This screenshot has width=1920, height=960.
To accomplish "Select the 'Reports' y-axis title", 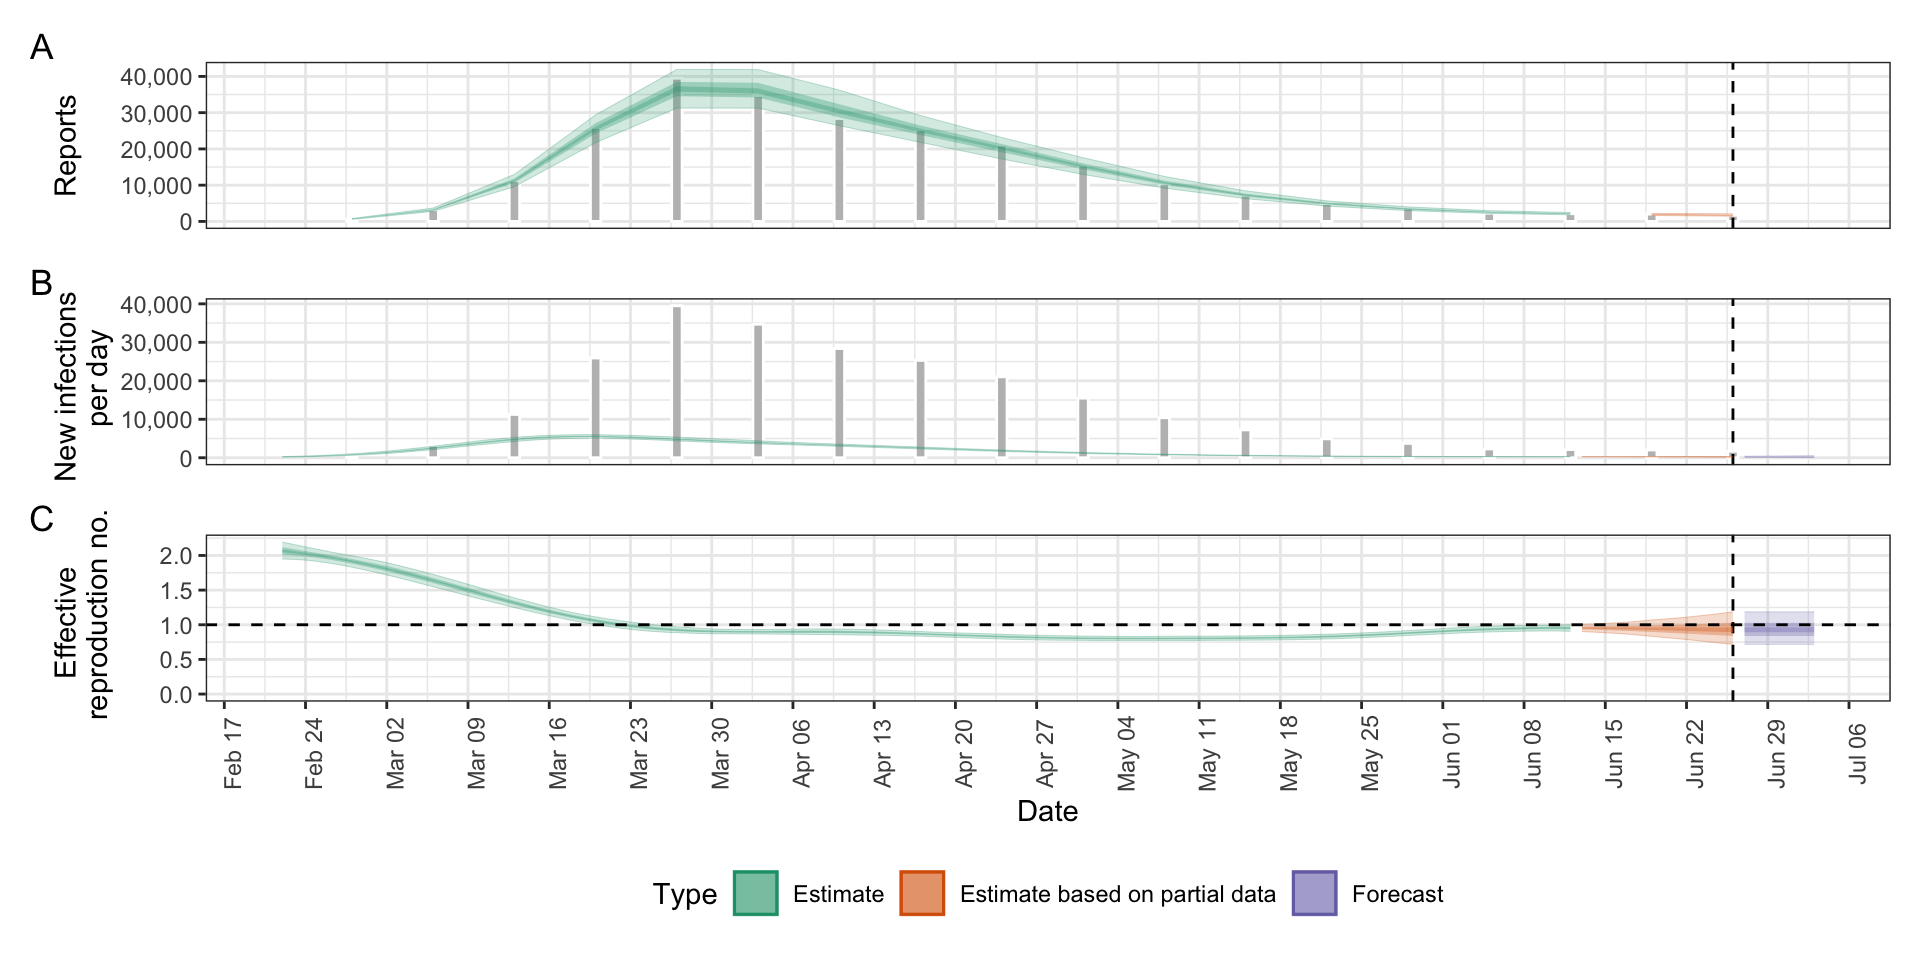I will [x=65, y=146].
